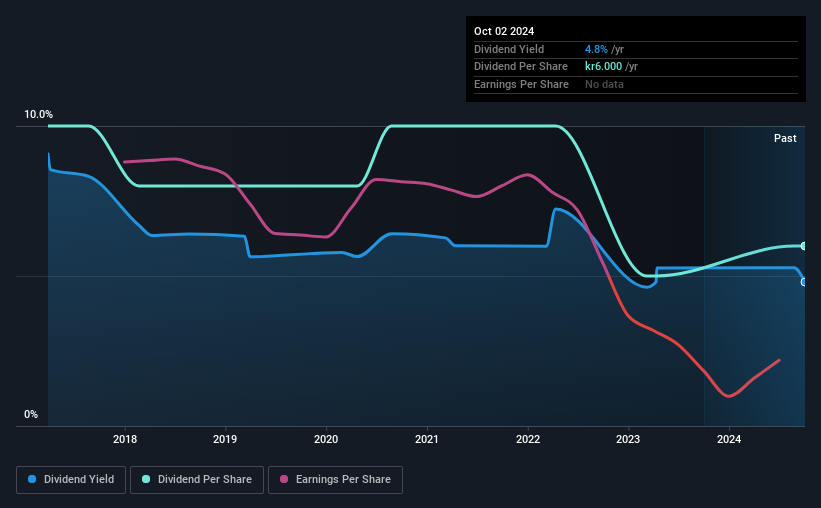This screenshot has height=508, width=821.
Task: Click the tooltip date Oct 02 2024
Action: [x=504, y=31]
